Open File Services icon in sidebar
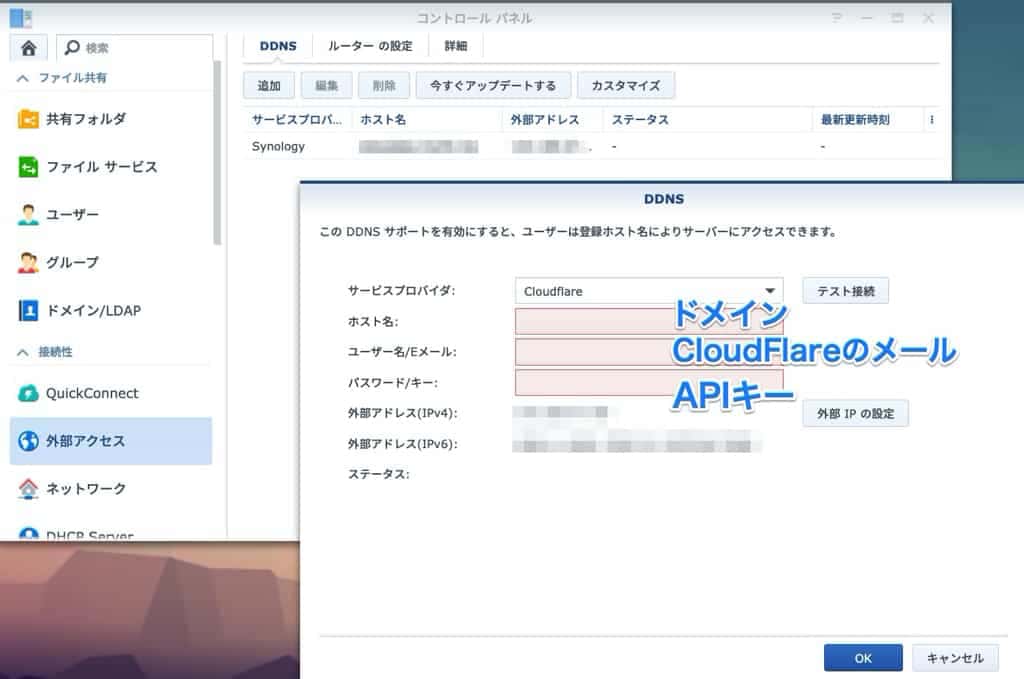Viewport: 1024px width, 679px height. 28,167
